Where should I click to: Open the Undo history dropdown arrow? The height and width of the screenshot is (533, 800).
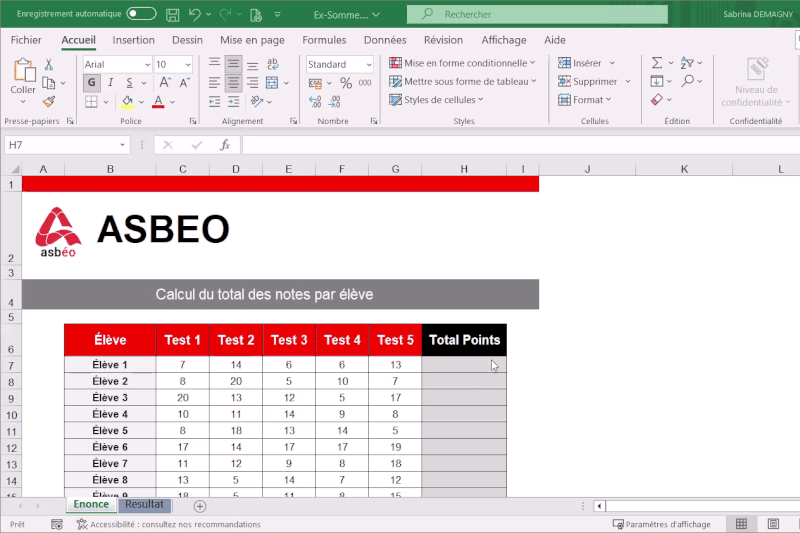tap(209, 15)
